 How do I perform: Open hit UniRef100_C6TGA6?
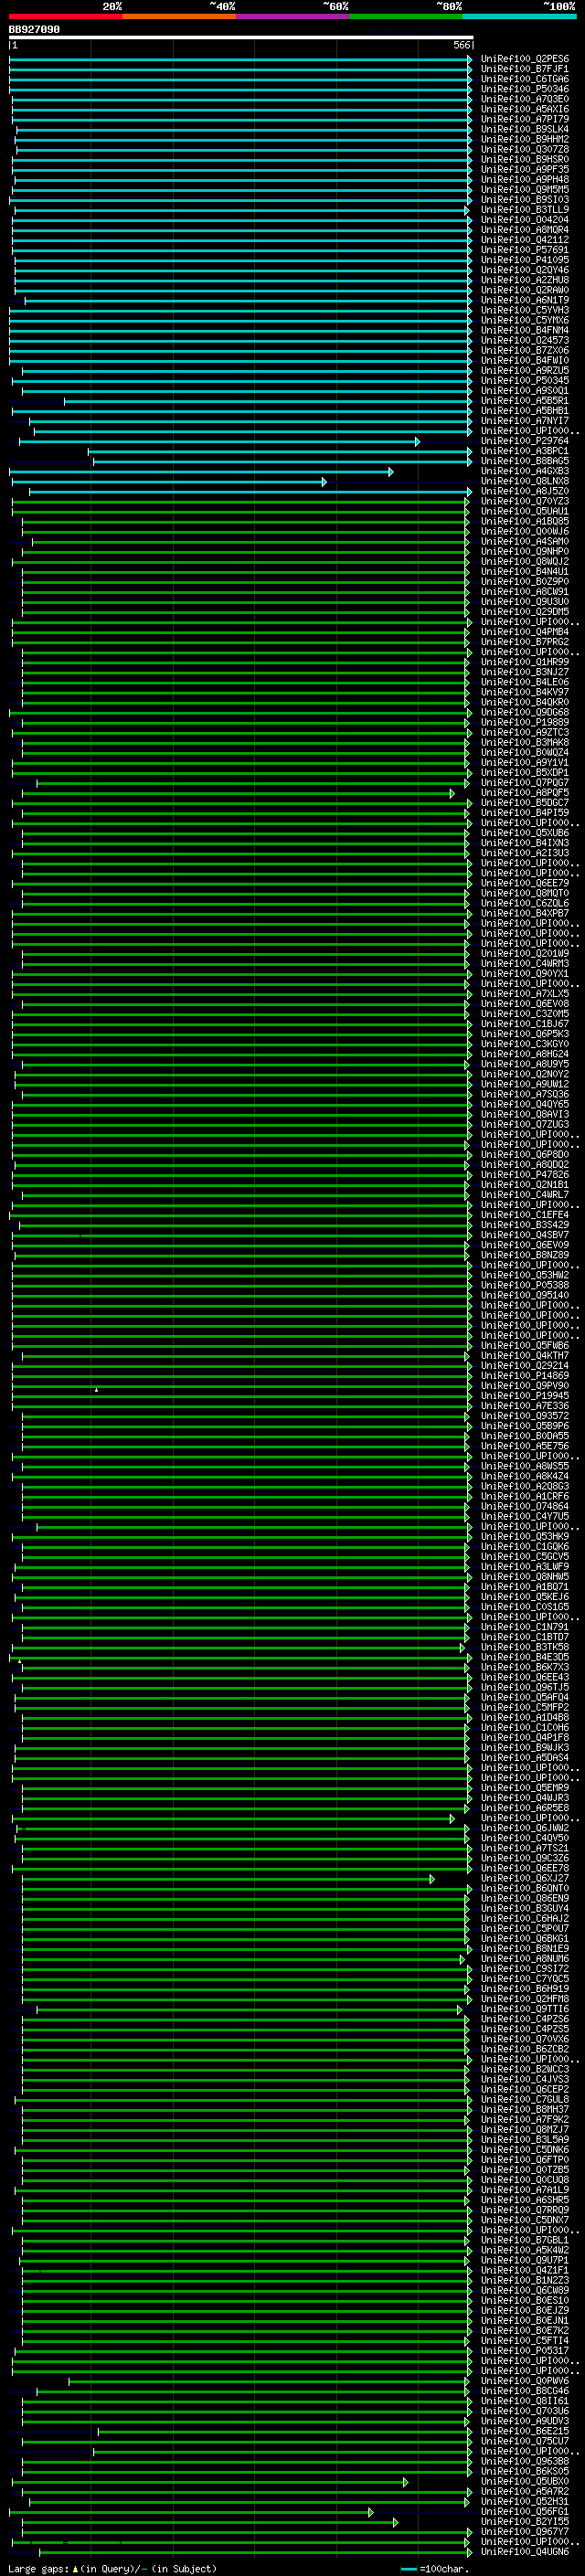[x=525, y=79]
